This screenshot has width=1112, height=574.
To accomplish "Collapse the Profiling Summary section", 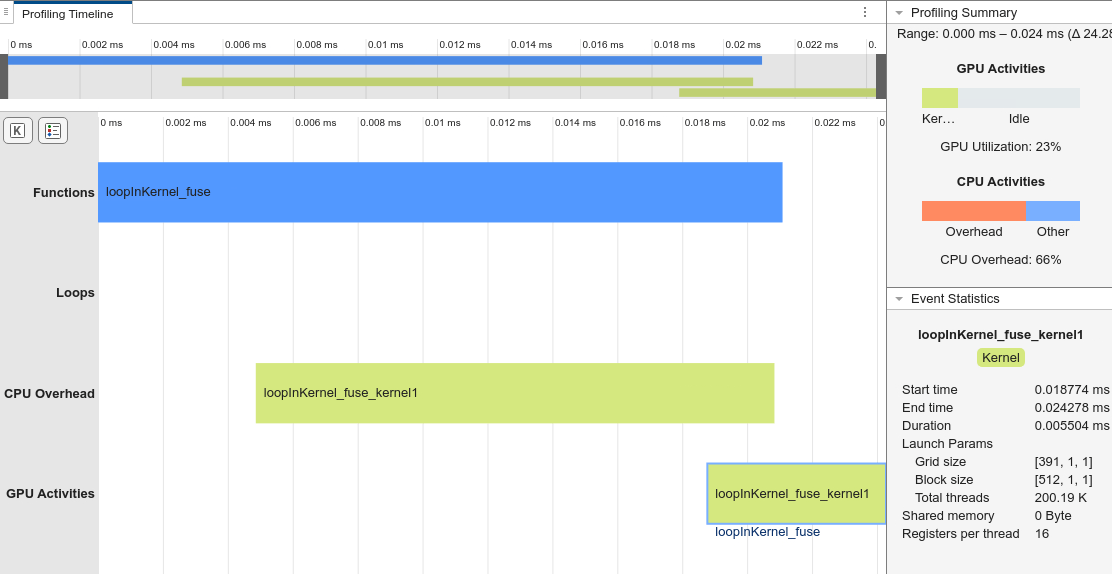I will [899, 13].
